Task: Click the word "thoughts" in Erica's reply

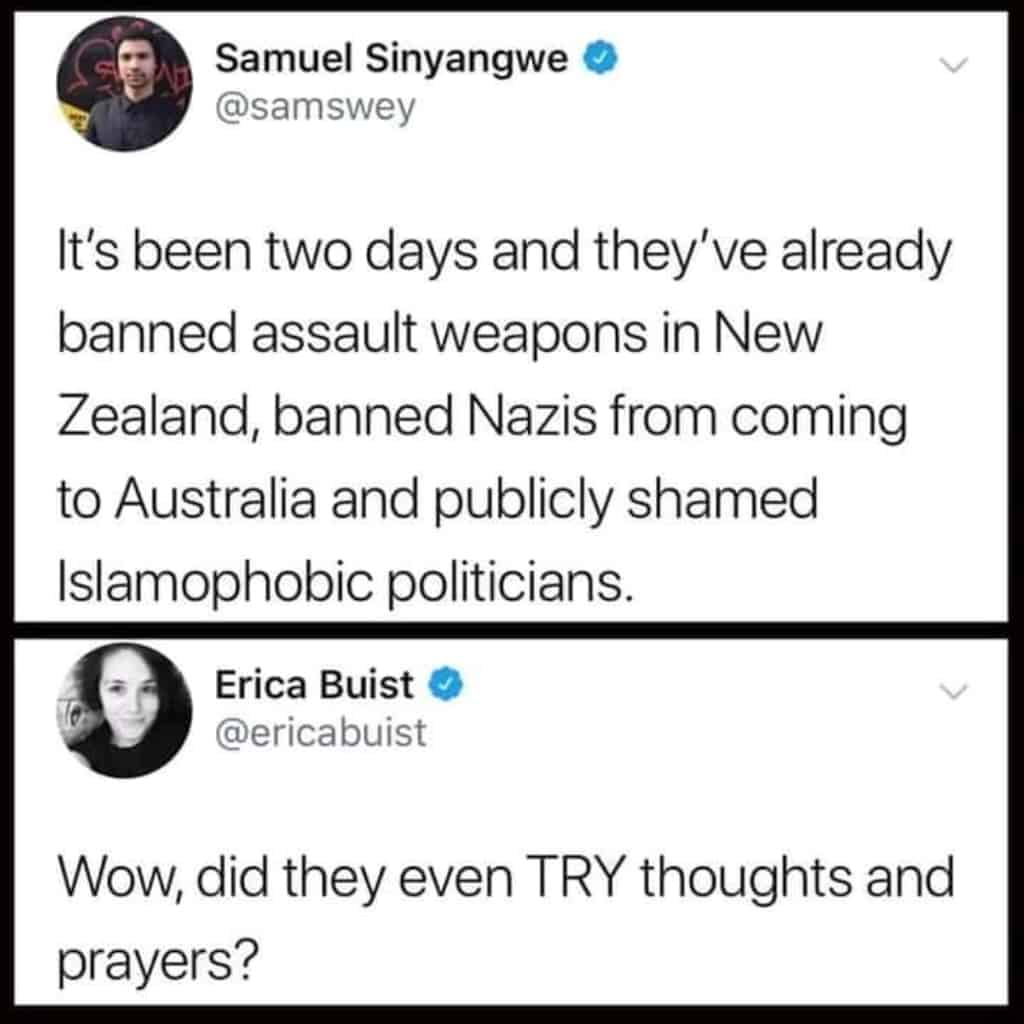Action: [x=746, y=877]
